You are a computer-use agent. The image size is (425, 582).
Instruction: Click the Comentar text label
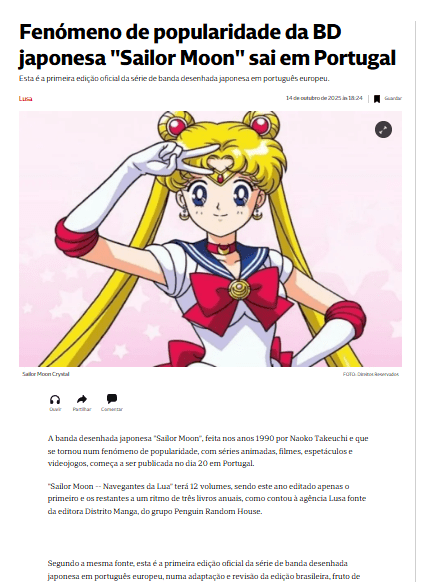click(112, 409)
